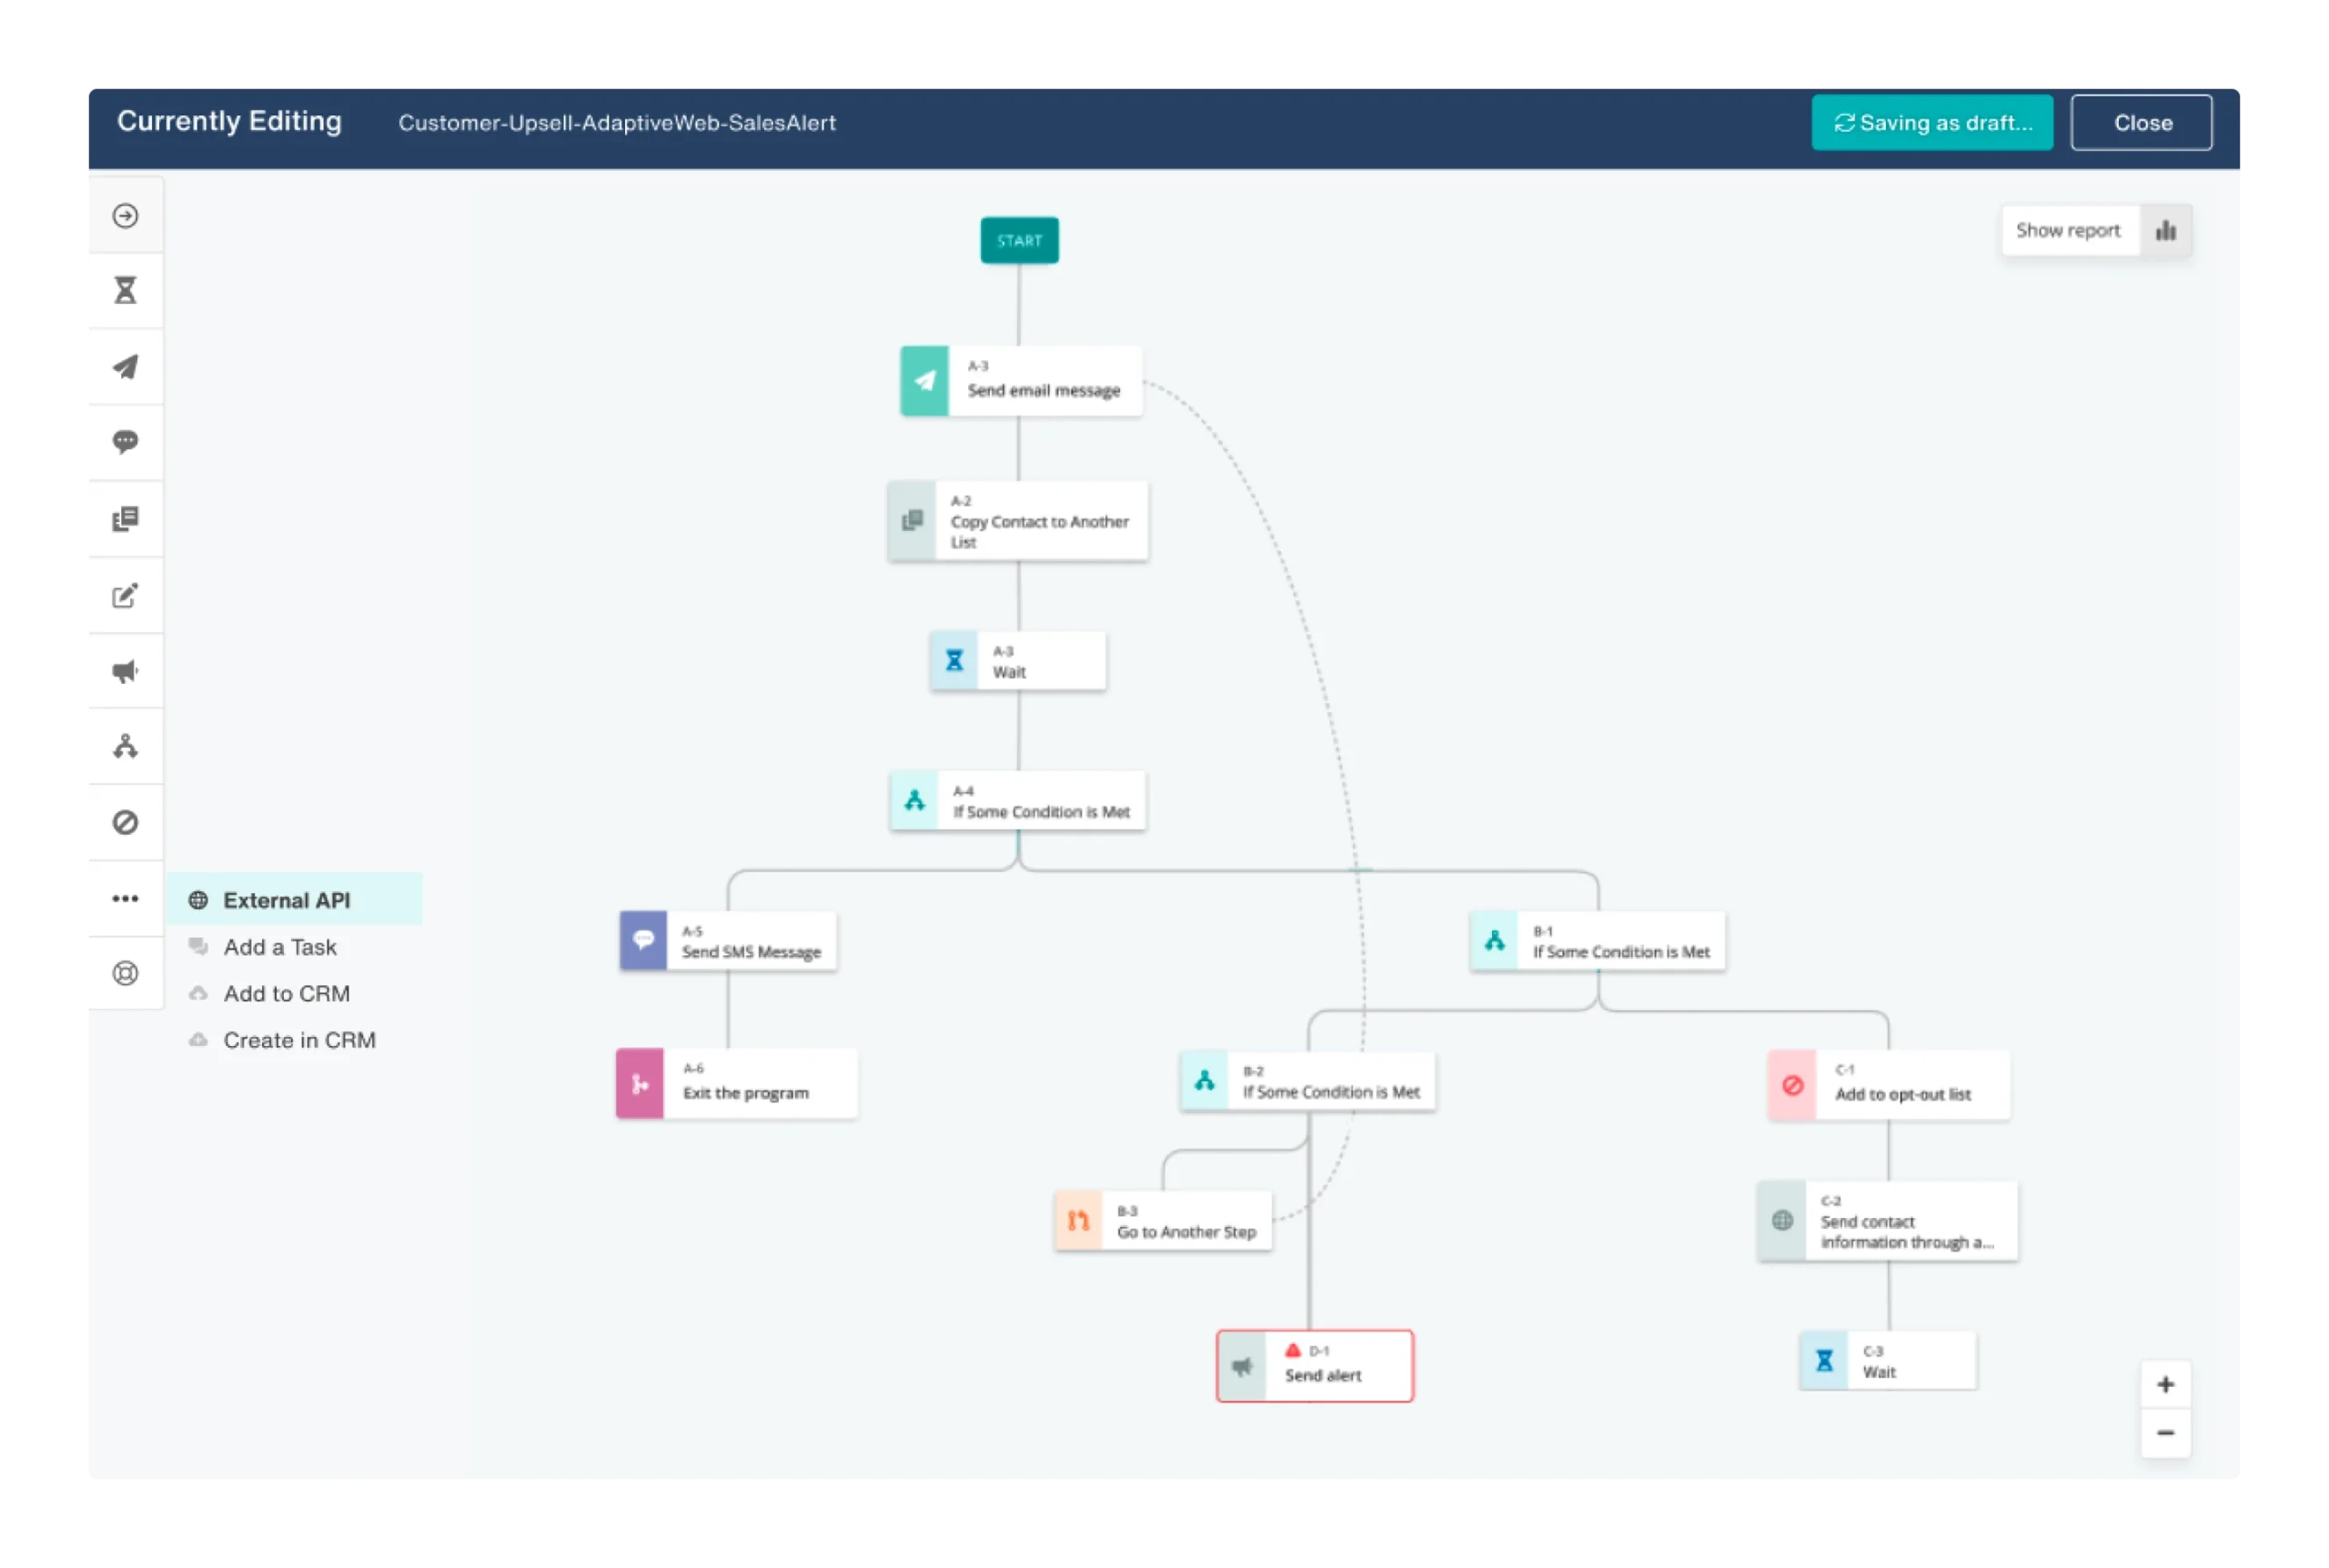Click the lifebuoy help icon in sidebar

(125, 973)
